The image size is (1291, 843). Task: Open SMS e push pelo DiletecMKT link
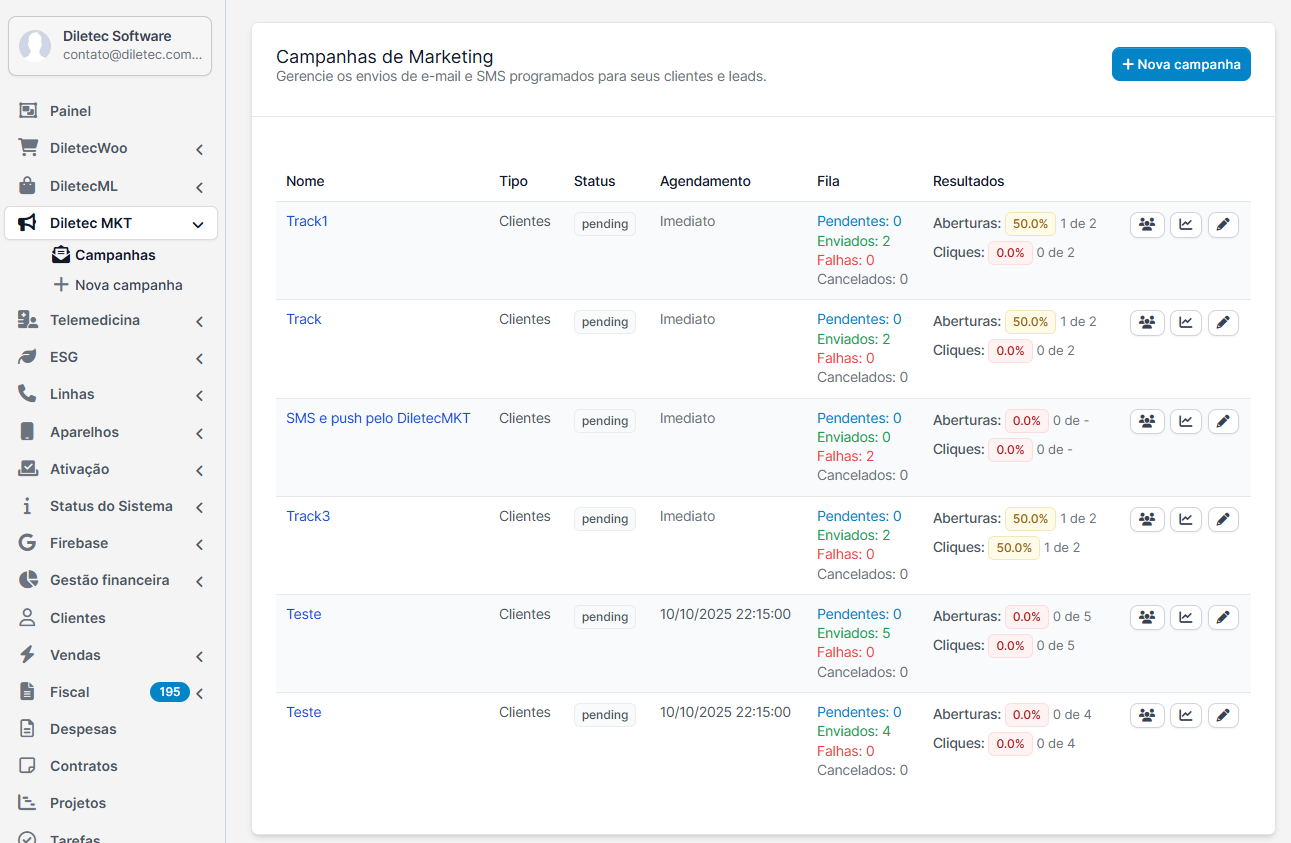coord(378,418)
